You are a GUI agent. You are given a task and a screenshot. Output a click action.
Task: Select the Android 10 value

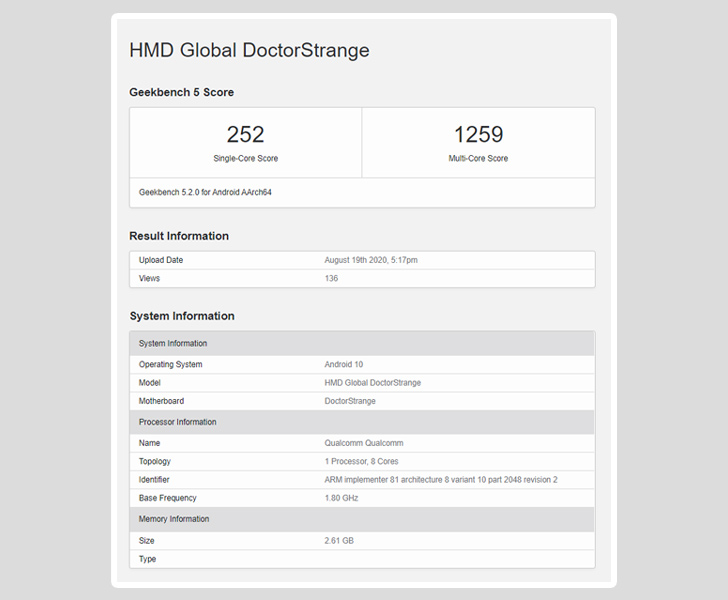pos(344,365)
